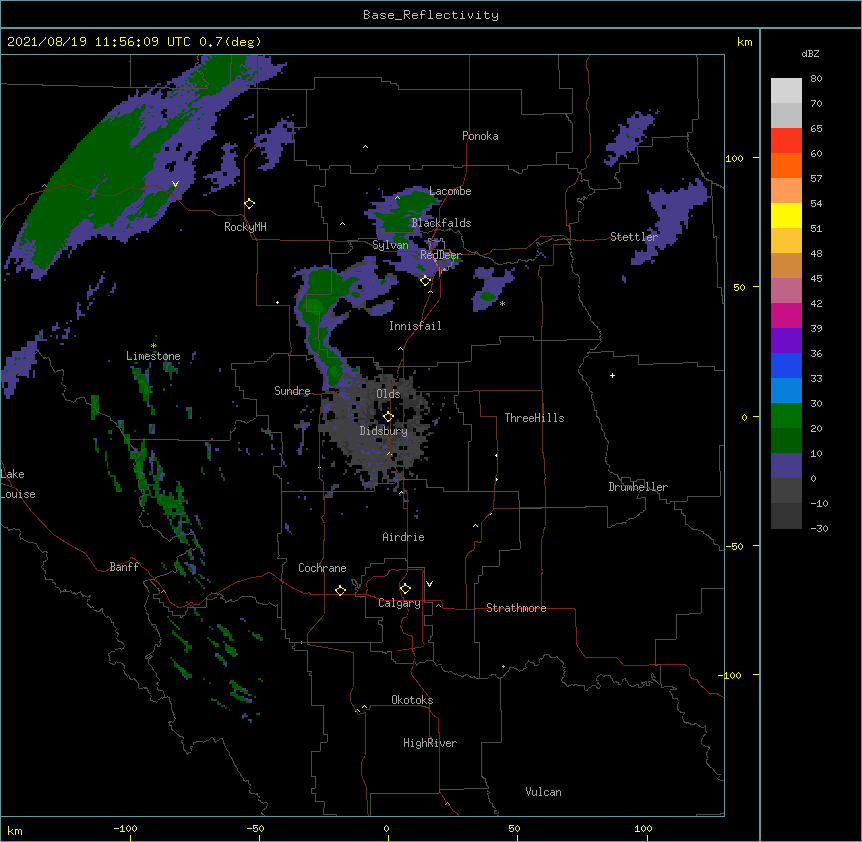Select the magenta 42-39 dBZ legend swatch
The image size is (862, 842).
point(786,315)
